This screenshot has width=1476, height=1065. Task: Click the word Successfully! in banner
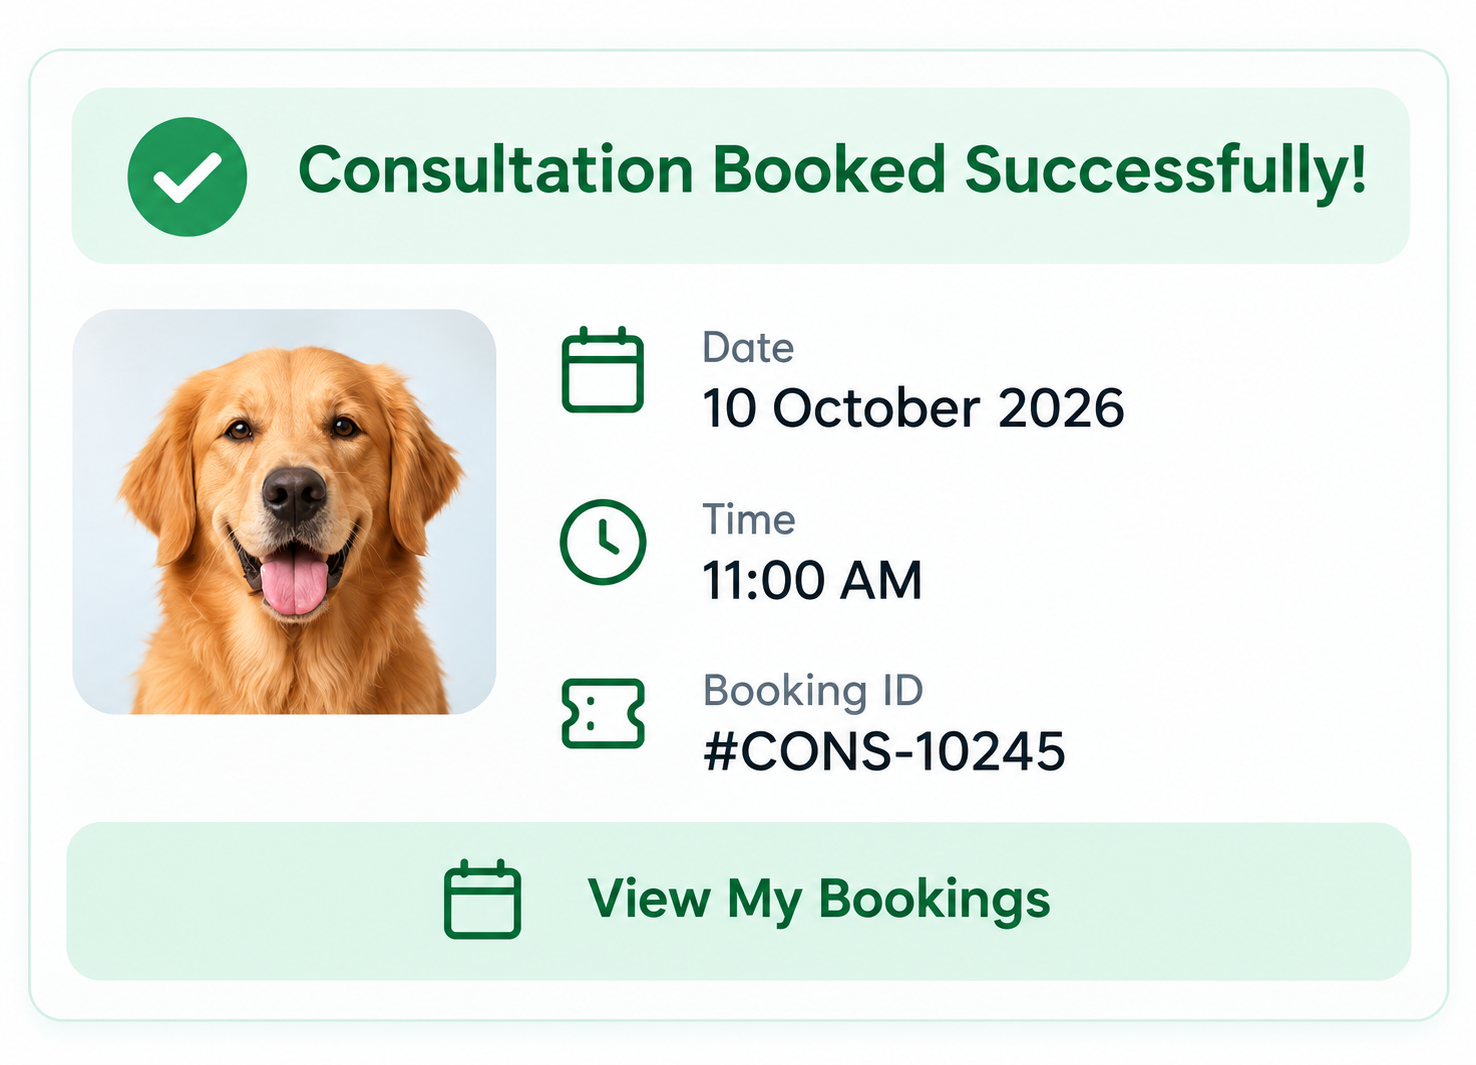coord(1166,172)
